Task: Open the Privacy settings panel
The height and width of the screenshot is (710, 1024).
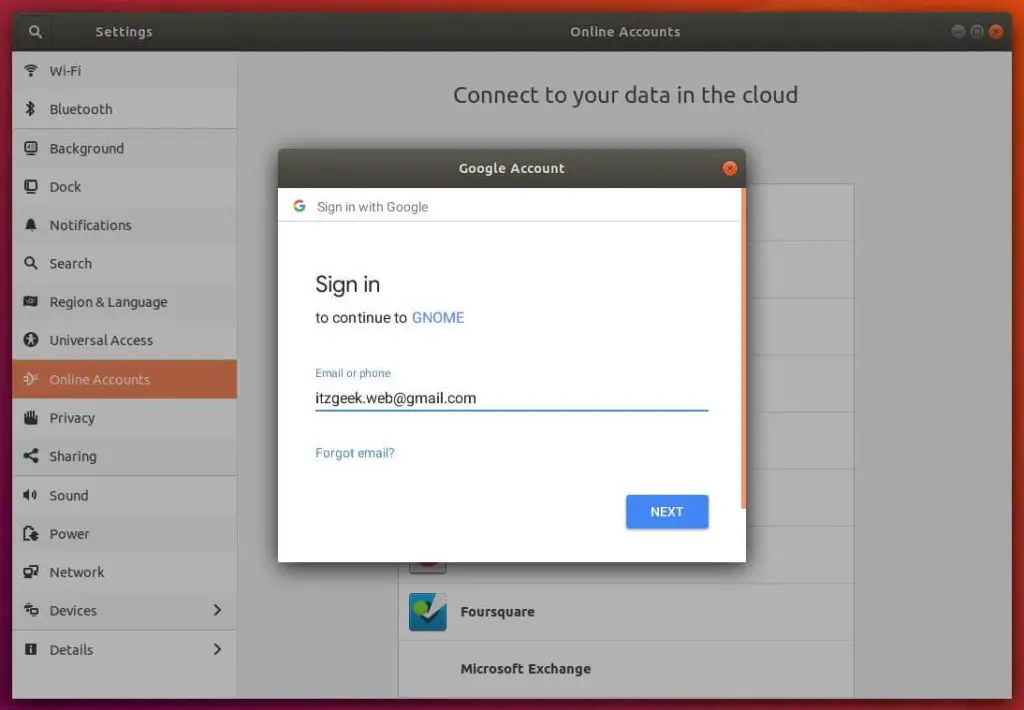Action: [x=125, y=418]
